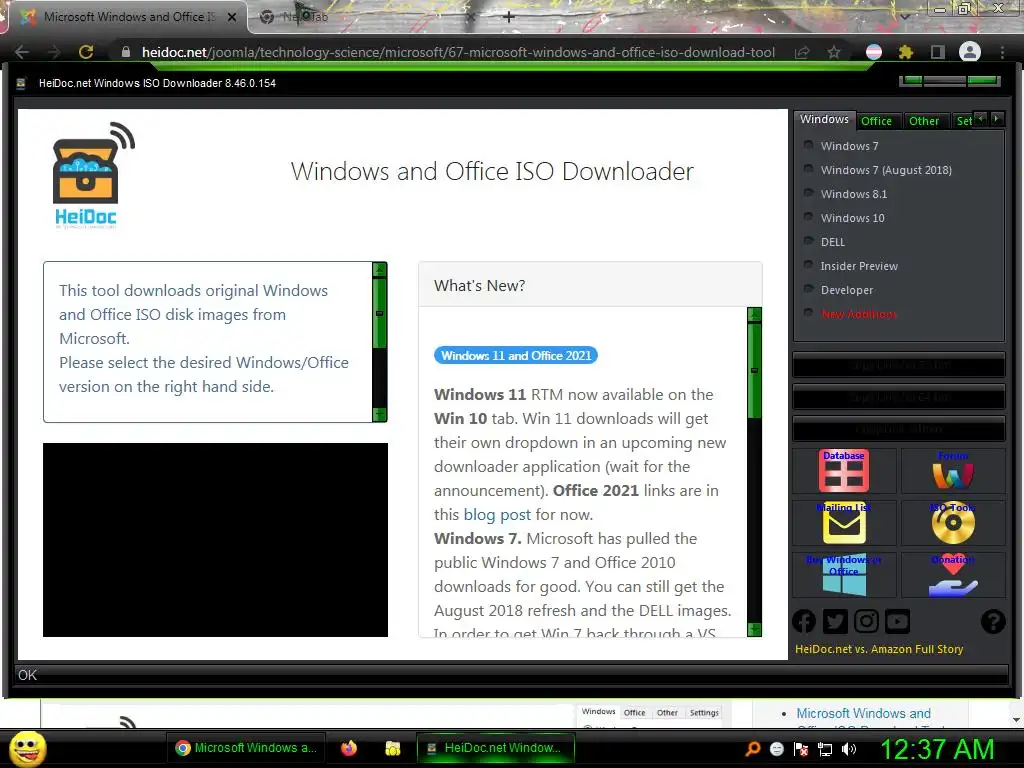This screenshot has height=768, width=1024.
Task: Click the black advertisement box
Action: (x=216, y=540)
